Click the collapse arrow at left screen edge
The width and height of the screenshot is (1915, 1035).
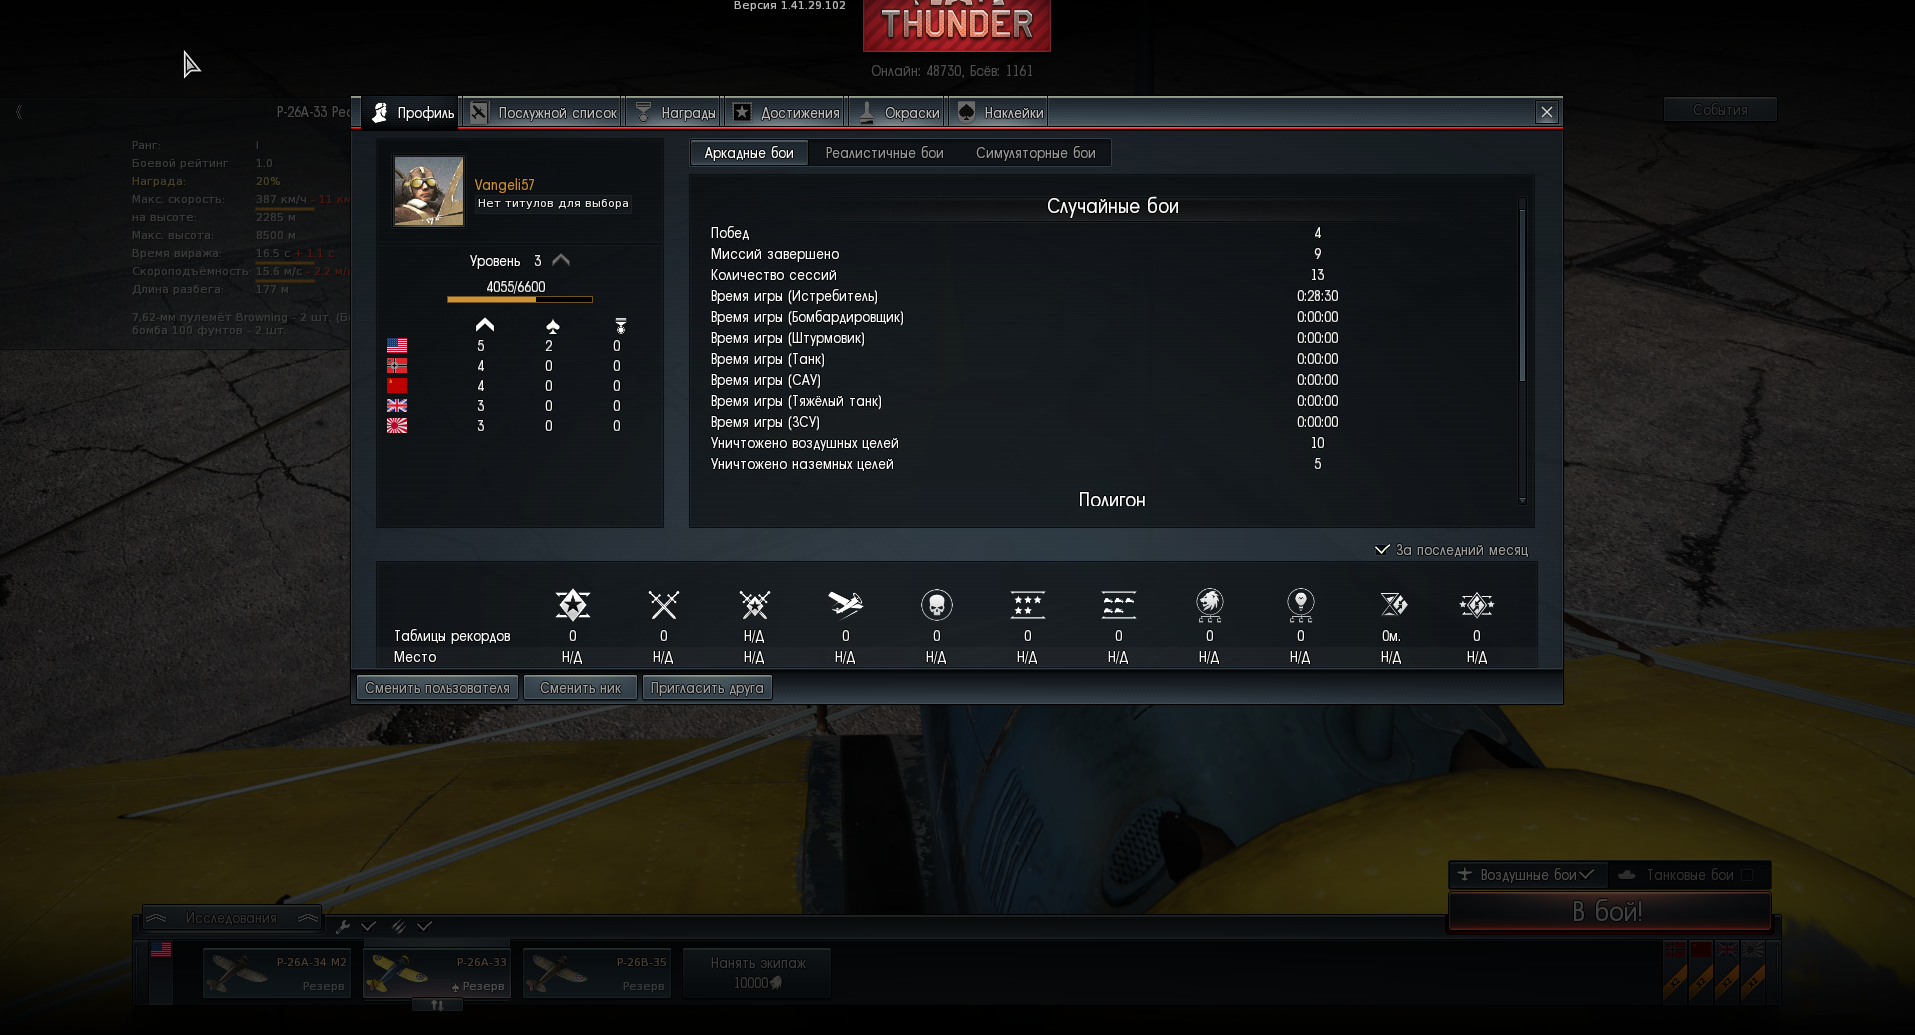click(19, 112)
